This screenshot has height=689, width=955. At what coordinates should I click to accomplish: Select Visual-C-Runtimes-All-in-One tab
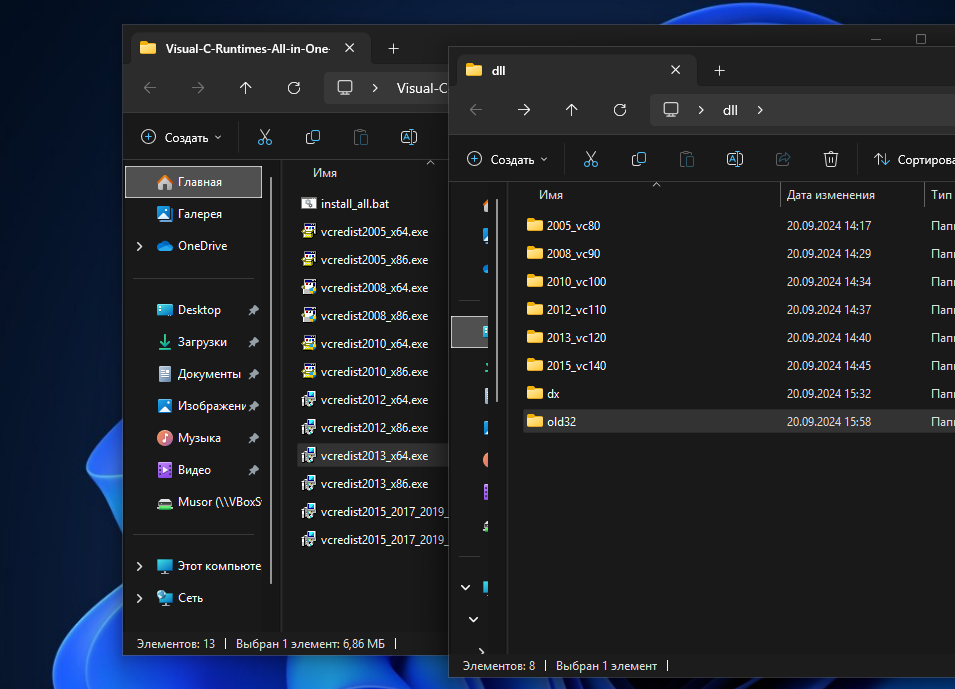coord(251,49)
